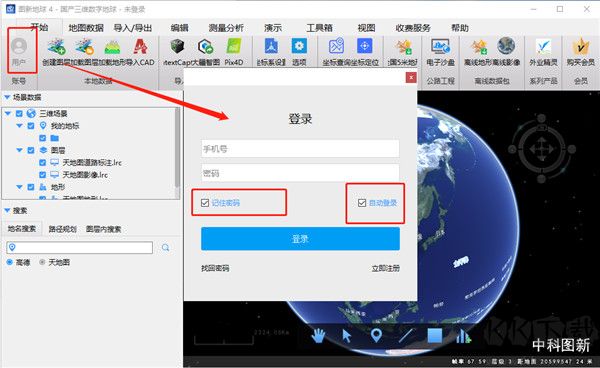This screenshot has height=368, width=600.
Task: Open the 编辑 ribbon tab
Action: (179, 28)
